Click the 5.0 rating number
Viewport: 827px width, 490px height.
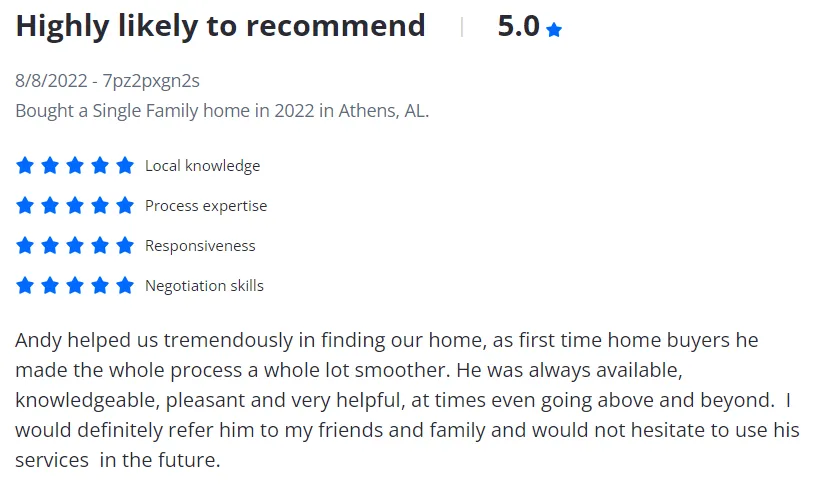click(518, 27)
